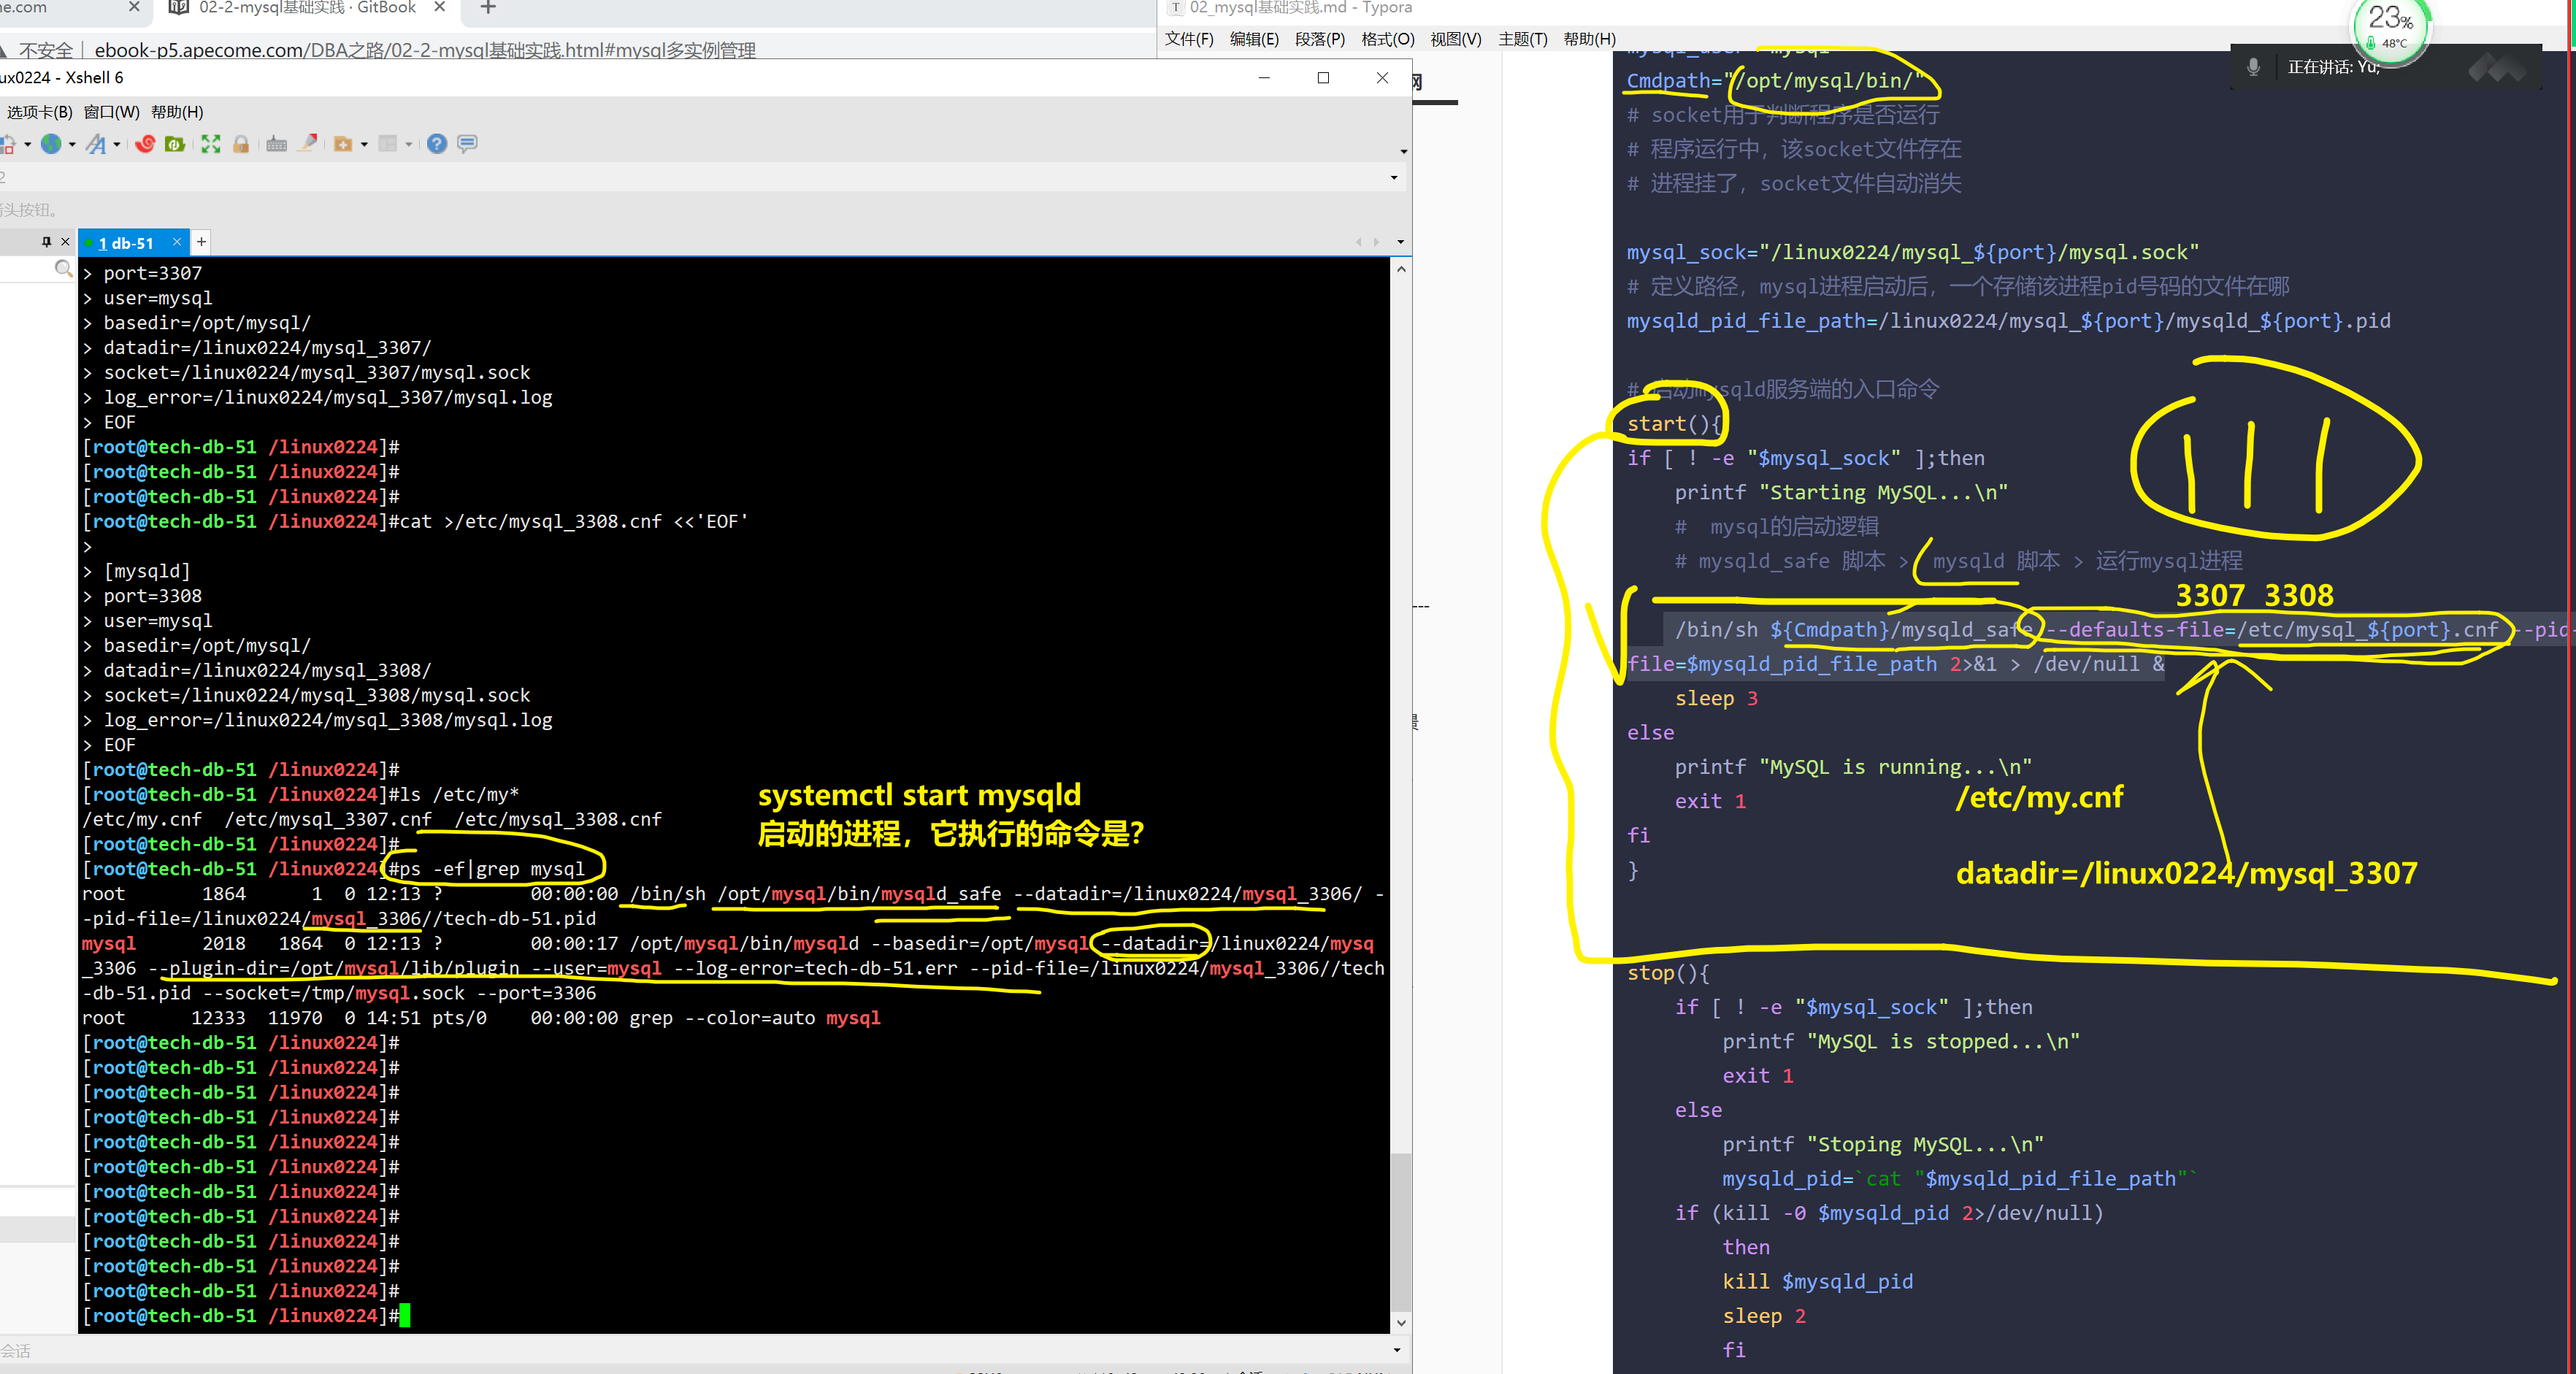The height and width of the screenshot is (1374, 2576).
Task: Click the search magnifier in the left panel
Action: pyautogui.click(x=63, y=268)
